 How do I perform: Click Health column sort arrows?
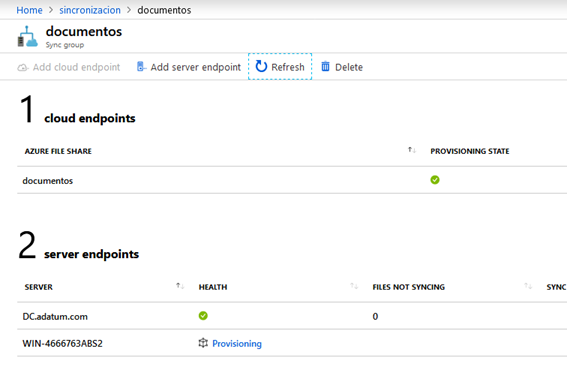coord(354,286)
